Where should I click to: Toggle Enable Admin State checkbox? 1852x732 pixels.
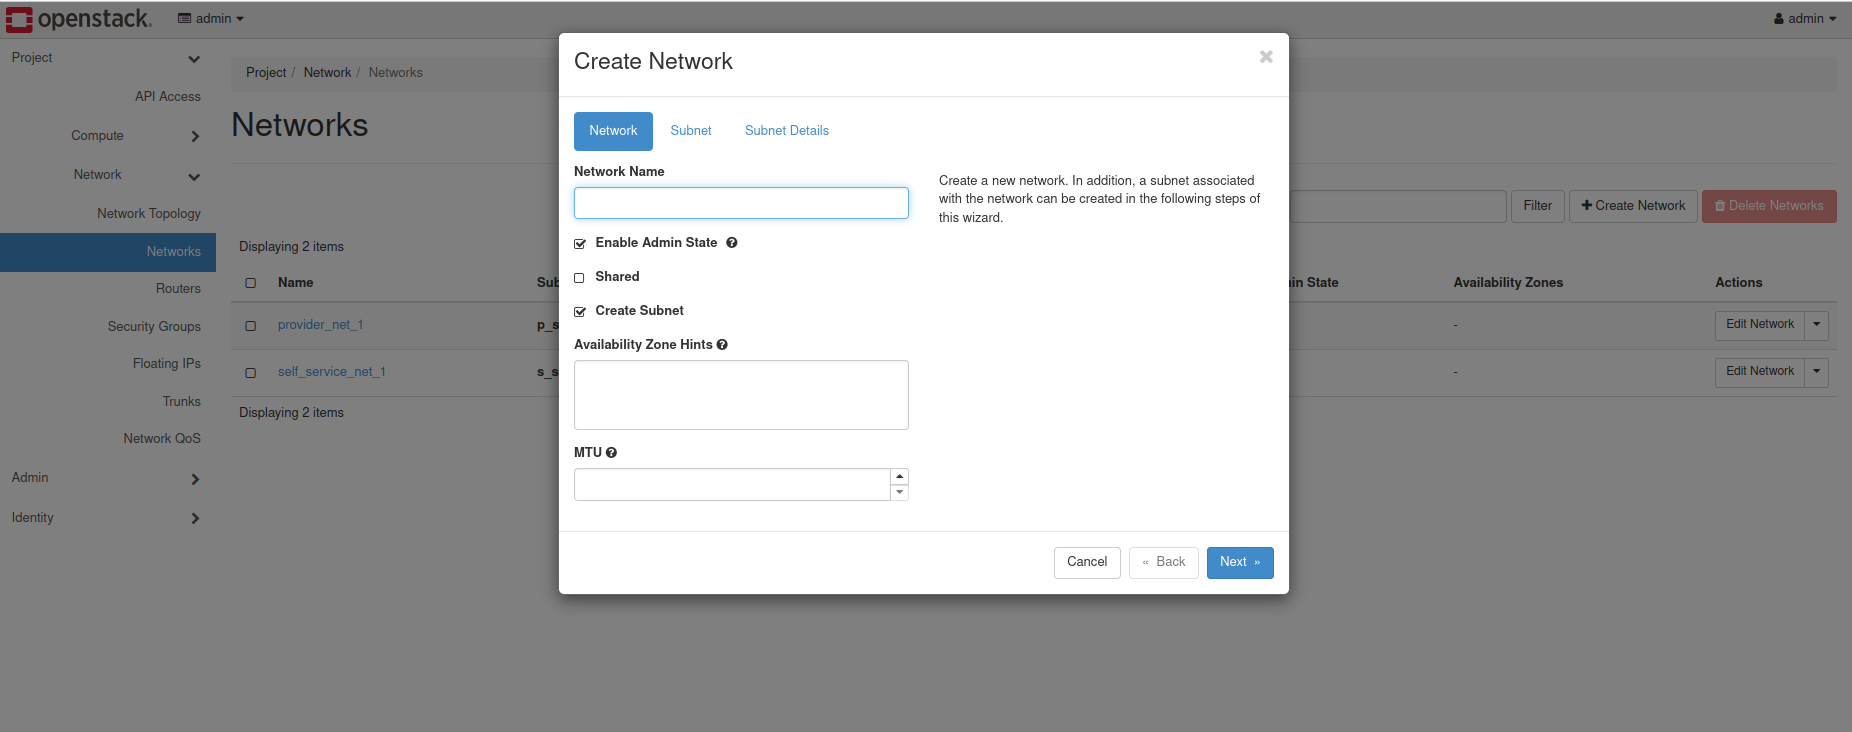[580, 244]
